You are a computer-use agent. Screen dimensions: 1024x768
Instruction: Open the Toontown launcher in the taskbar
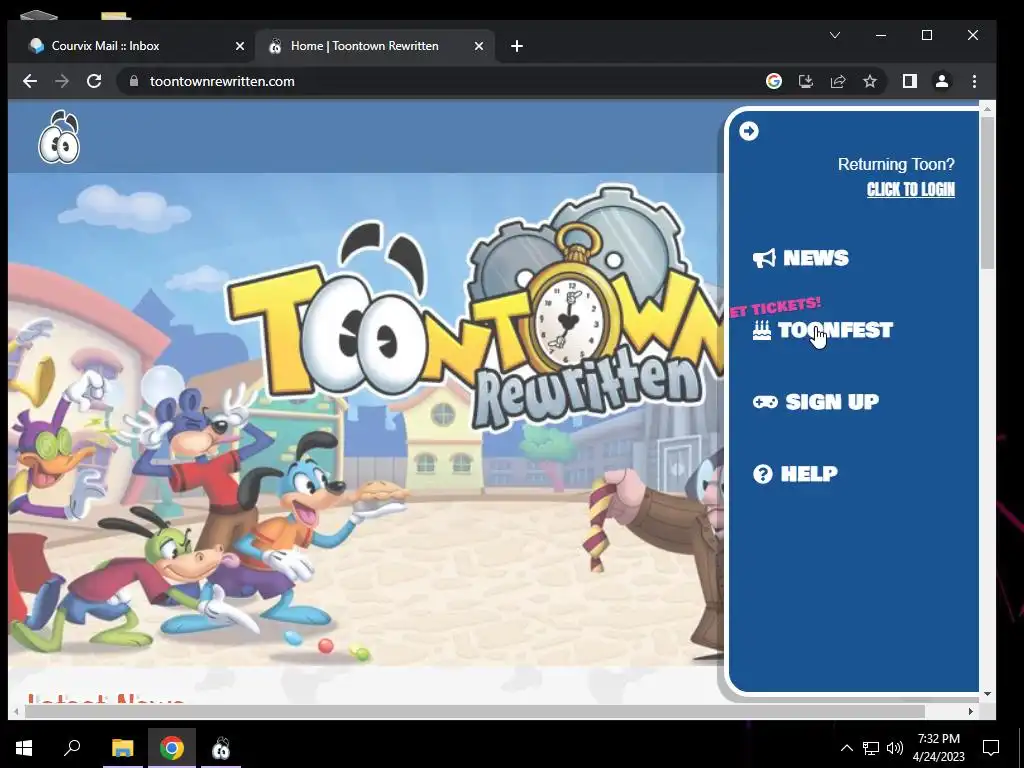pyautogui.click(x=221, y=748)
